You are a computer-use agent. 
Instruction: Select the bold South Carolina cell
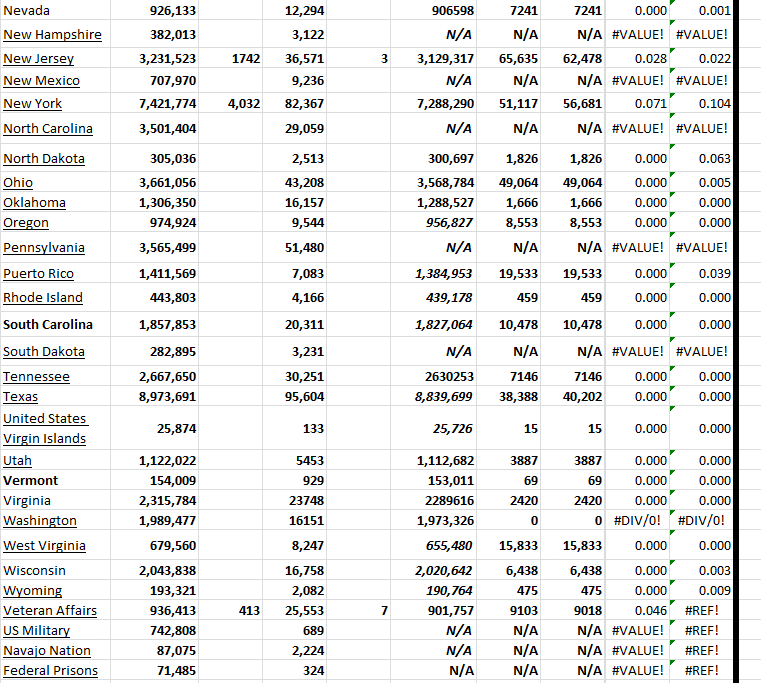tap(55, 324)
